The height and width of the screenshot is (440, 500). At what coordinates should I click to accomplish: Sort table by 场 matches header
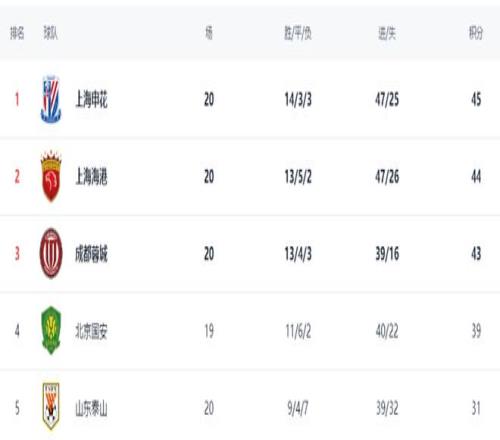coord(209,33)
